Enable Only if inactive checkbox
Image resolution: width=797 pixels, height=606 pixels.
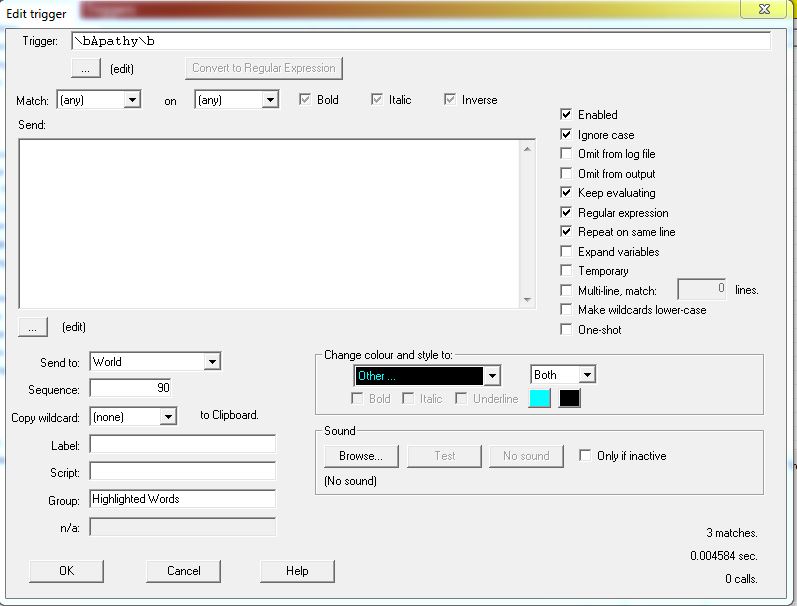pyautogui.click(x=585, y=455)
